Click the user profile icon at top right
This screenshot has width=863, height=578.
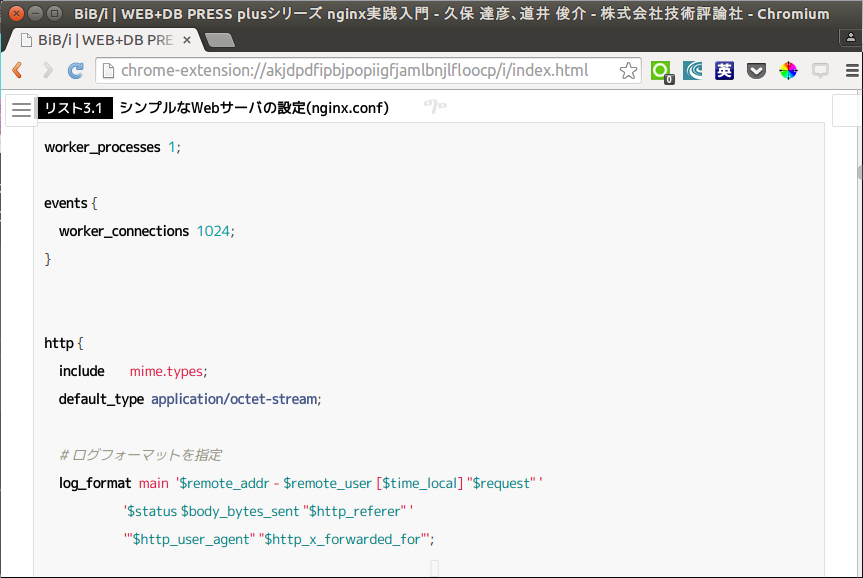click(x=850, y=37)
